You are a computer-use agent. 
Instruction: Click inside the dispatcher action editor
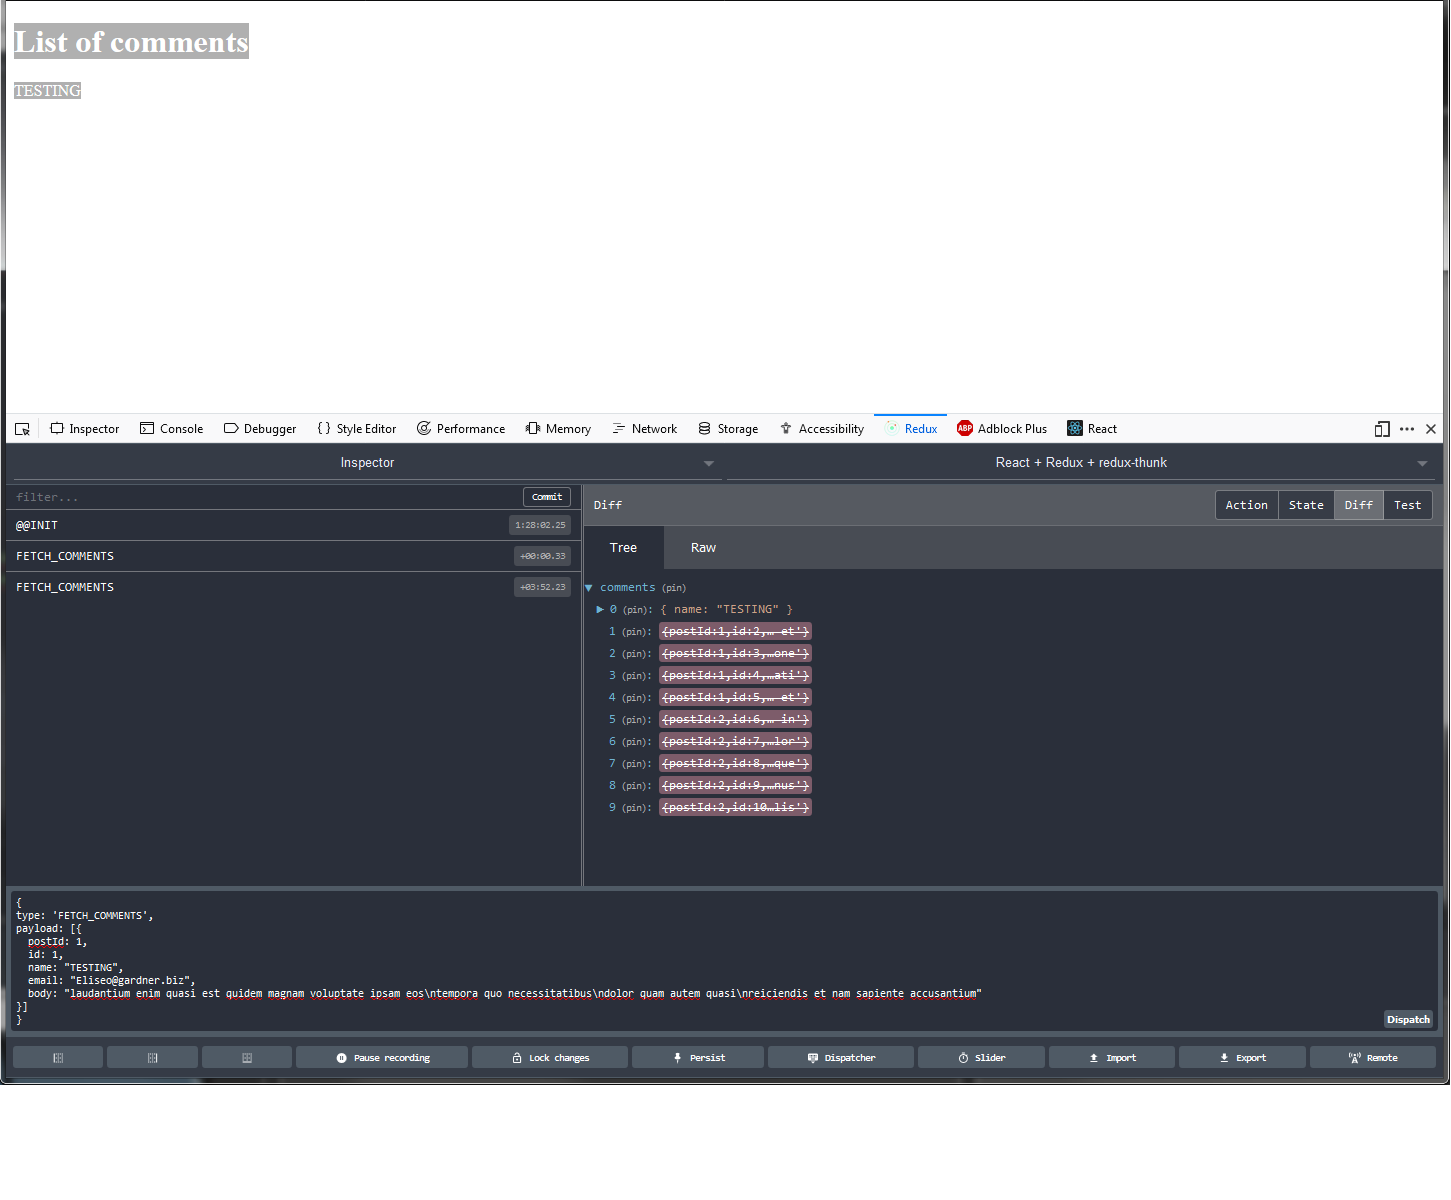(x=722, y=960)
